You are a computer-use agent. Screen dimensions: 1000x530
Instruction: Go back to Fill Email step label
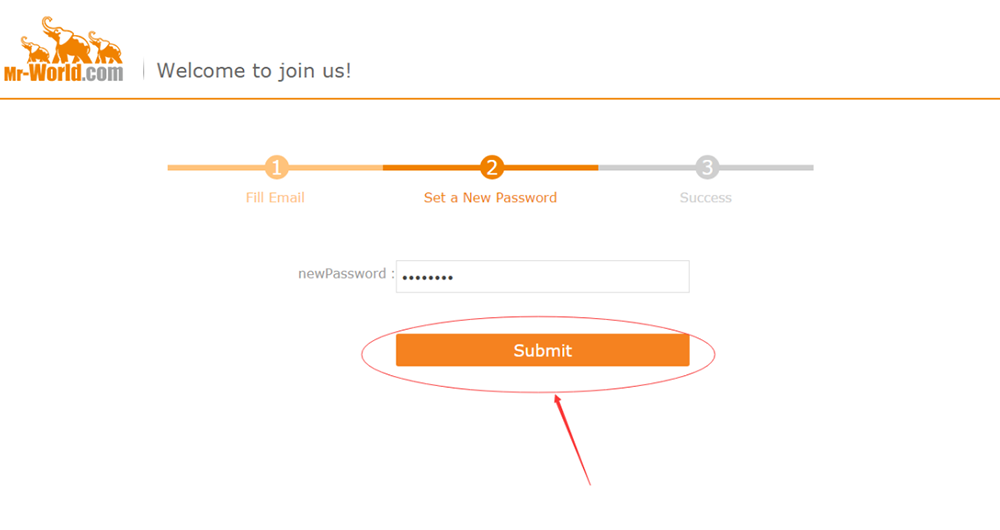point(275,198)
